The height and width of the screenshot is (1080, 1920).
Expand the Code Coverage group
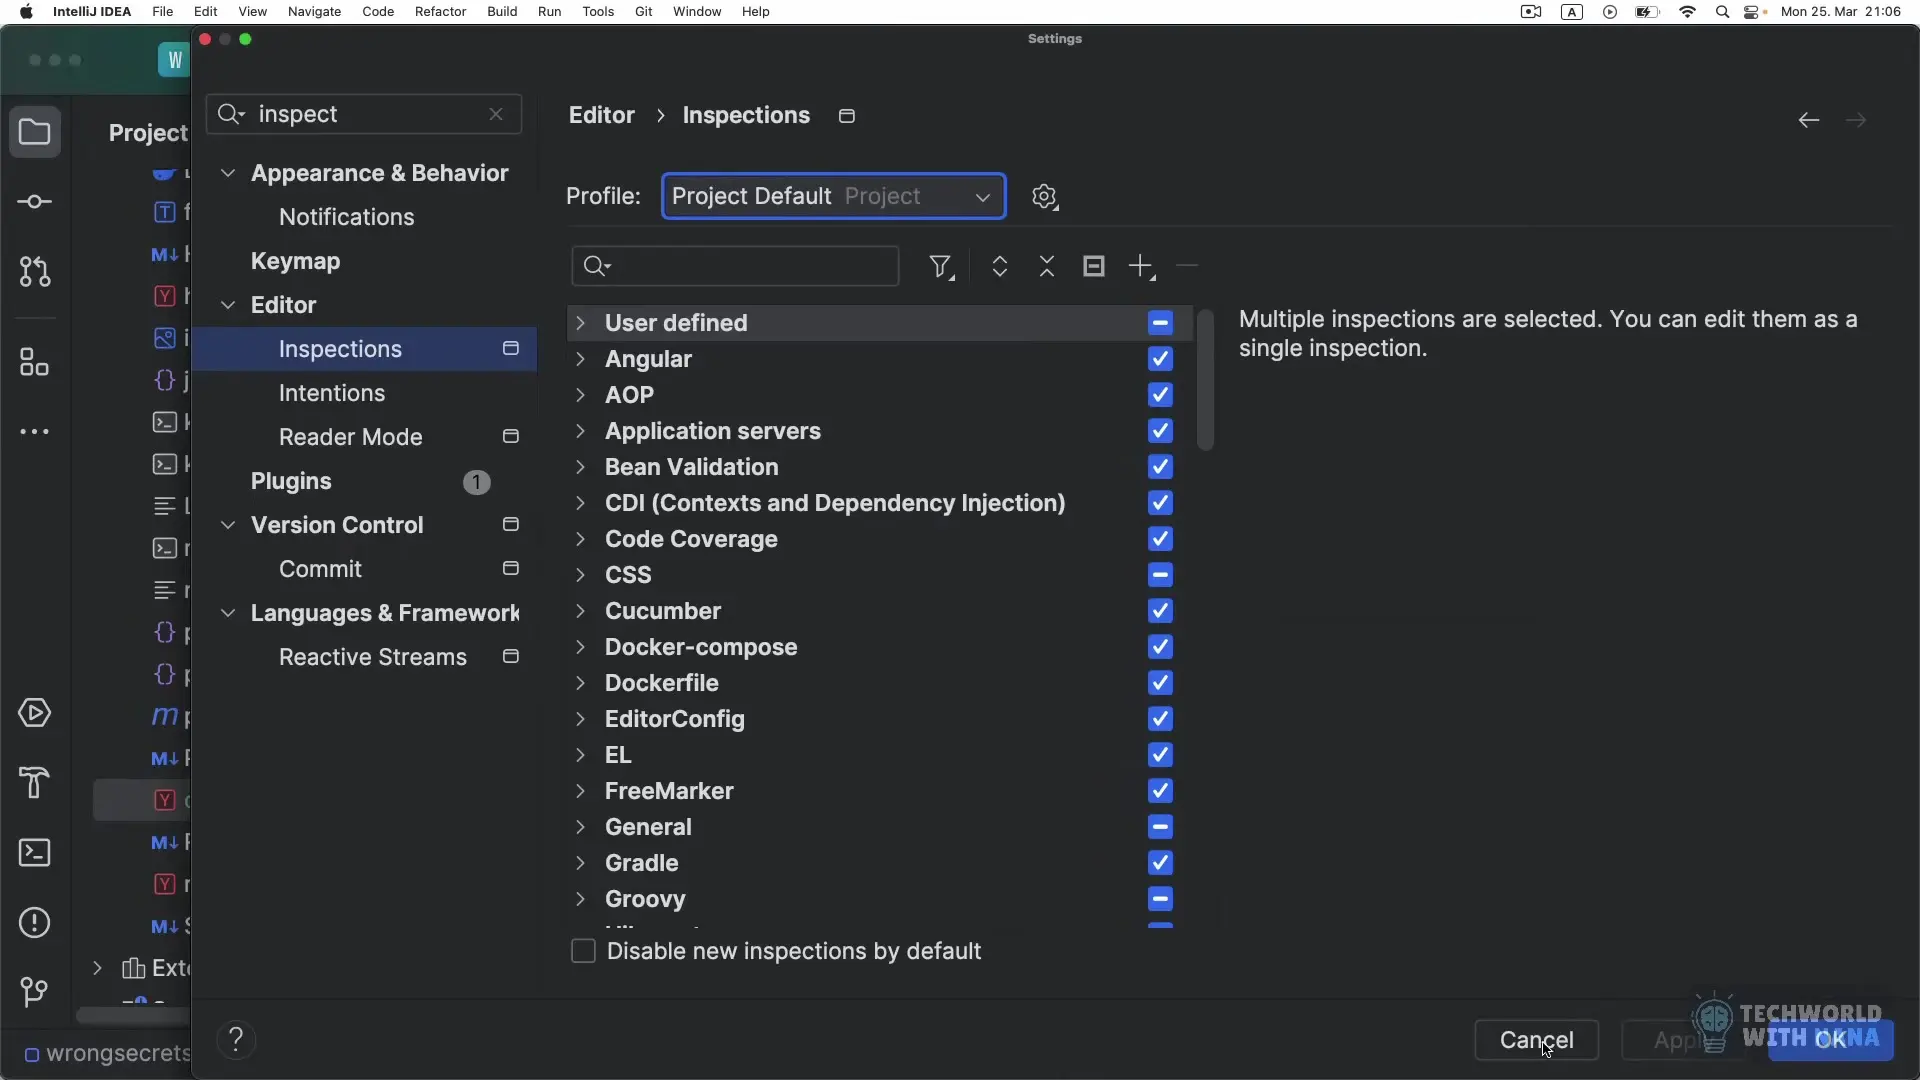[x=580, y=539]
